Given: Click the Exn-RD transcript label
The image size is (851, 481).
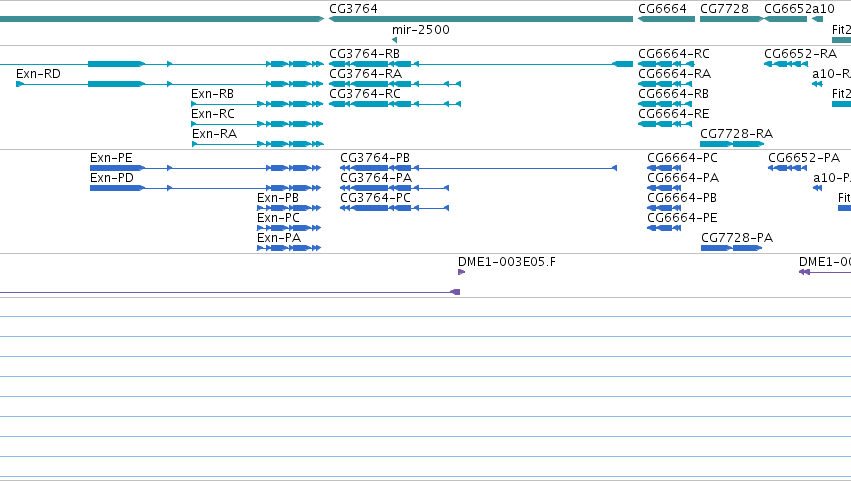Looking at the screenshot, I should (x=38, y=74).
